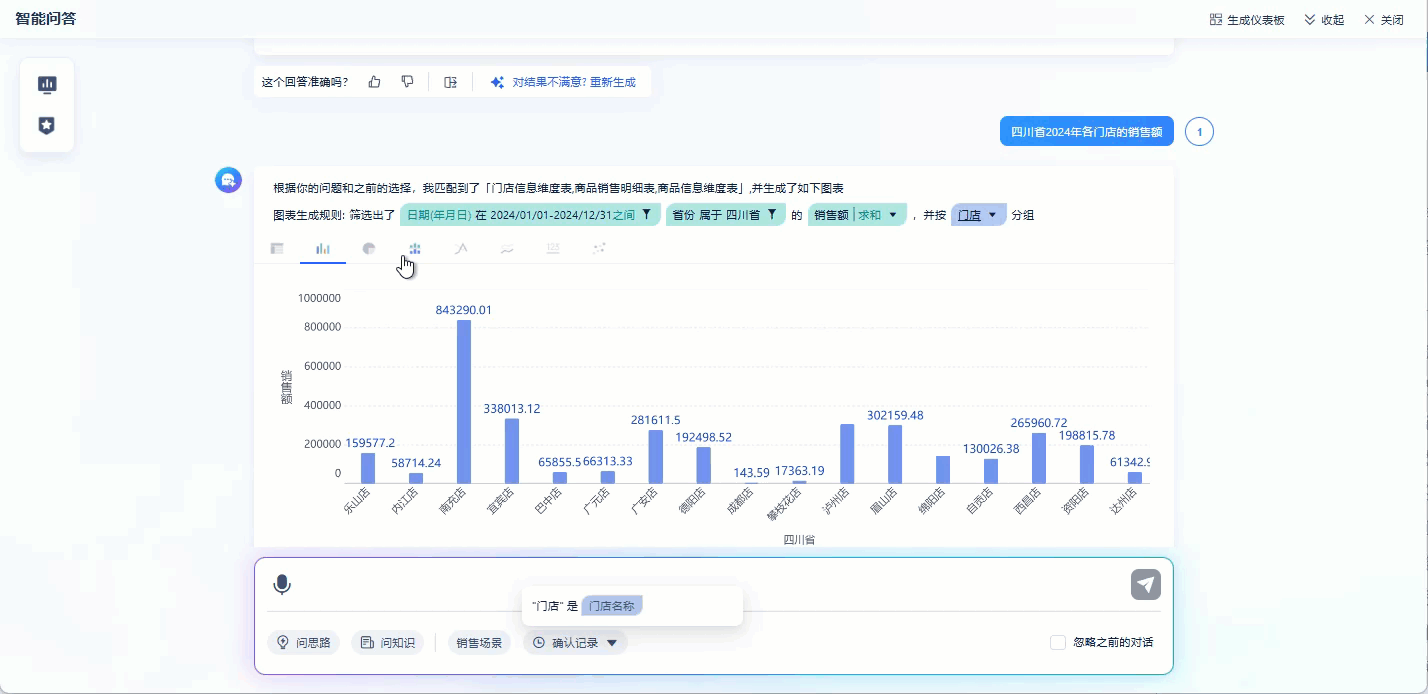The height and width of the screenshot is (694, 1428).
Task: Click 销售场景 scene button
Action: pos(479,643)
